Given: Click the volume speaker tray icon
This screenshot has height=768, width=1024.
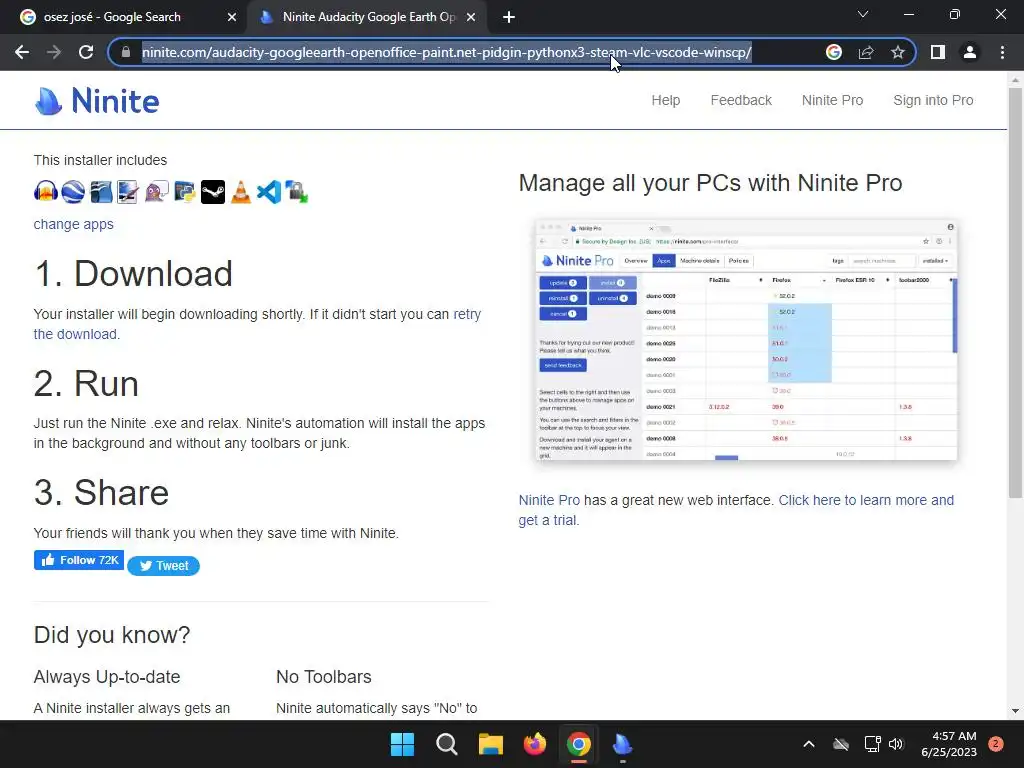Looking at the screenshot, I should click(896, 744).
